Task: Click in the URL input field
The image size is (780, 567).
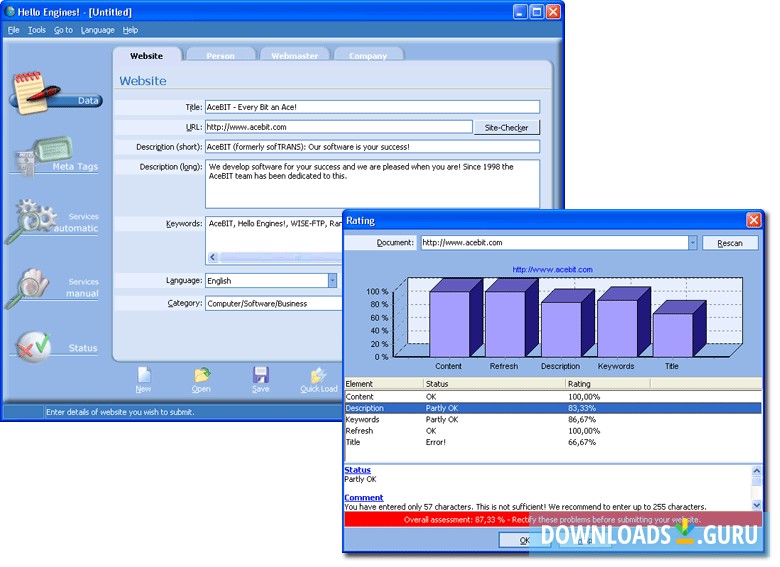Action: click(x=339, y=127)
